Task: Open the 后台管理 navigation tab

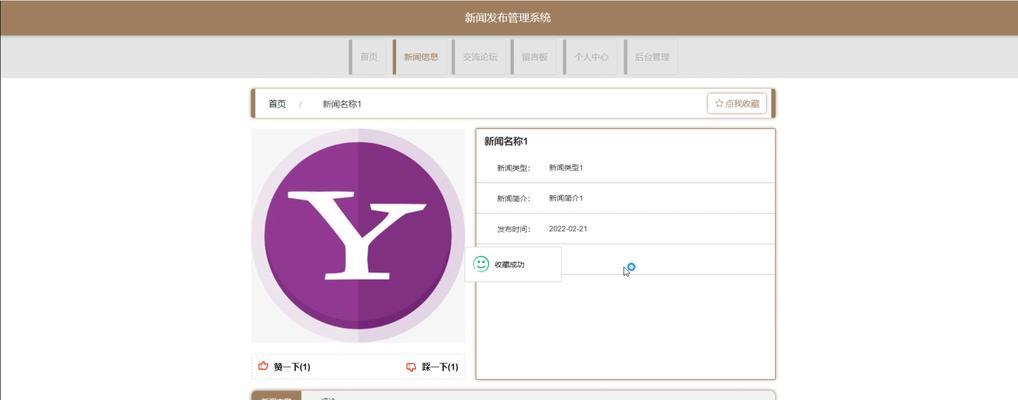Action: pos(651,57)
